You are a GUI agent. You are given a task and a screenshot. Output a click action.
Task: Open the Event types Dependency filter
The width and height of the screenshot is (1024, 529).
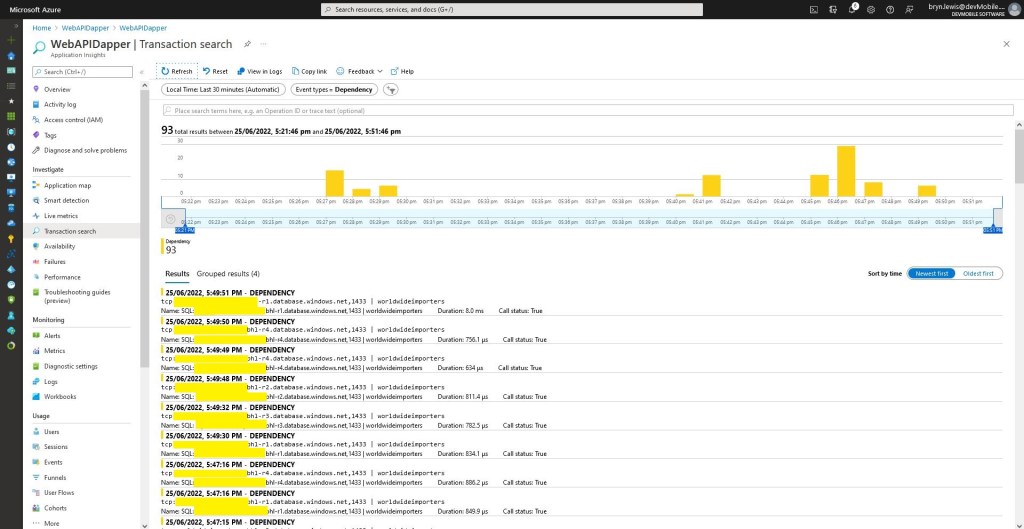point(333,90)
